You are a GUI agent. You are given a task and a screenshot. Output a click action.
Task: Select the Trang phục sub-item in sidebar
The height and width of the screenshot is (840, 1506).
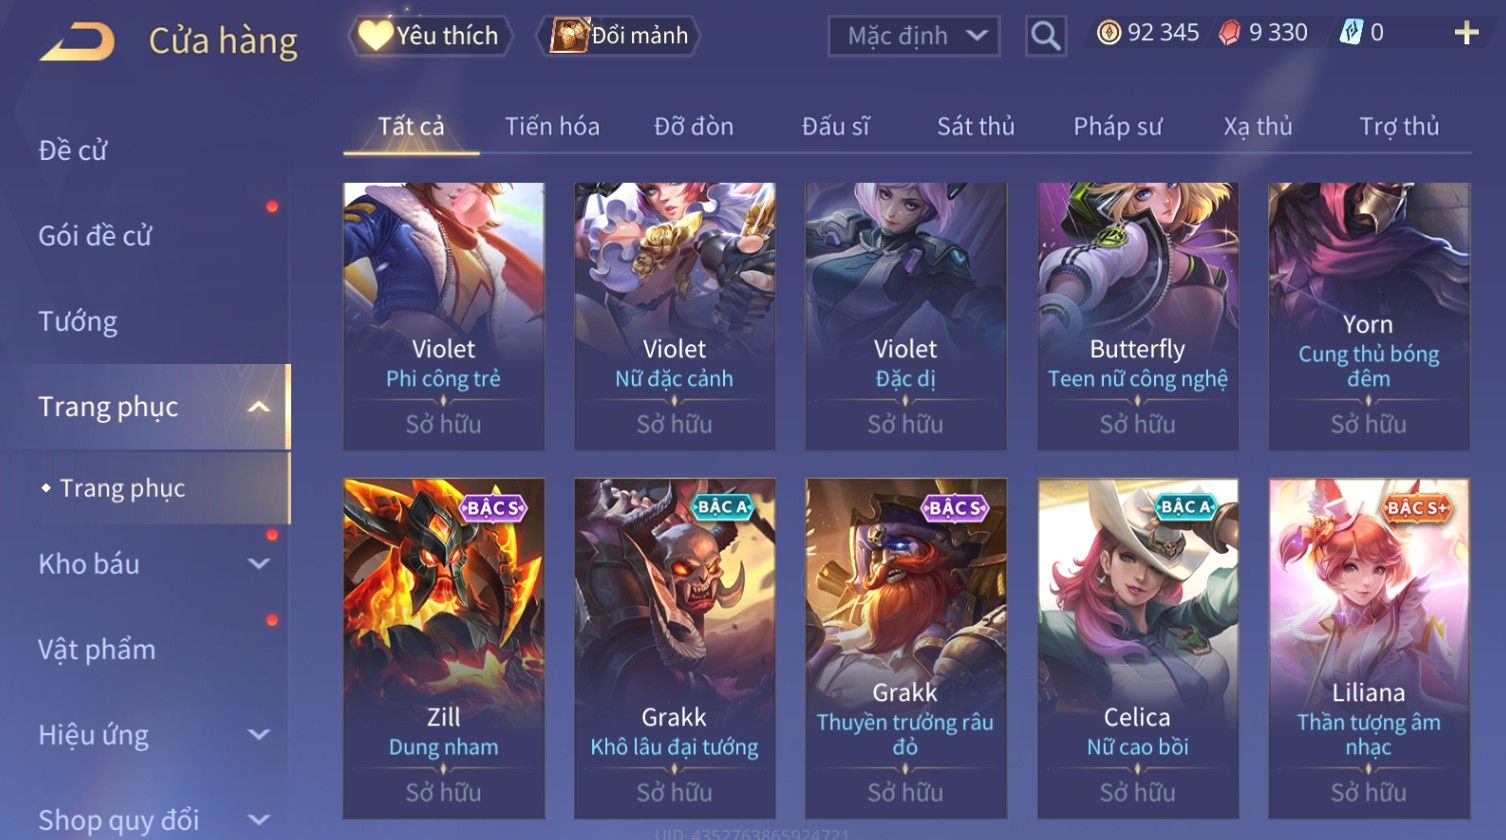coord(122,488)
